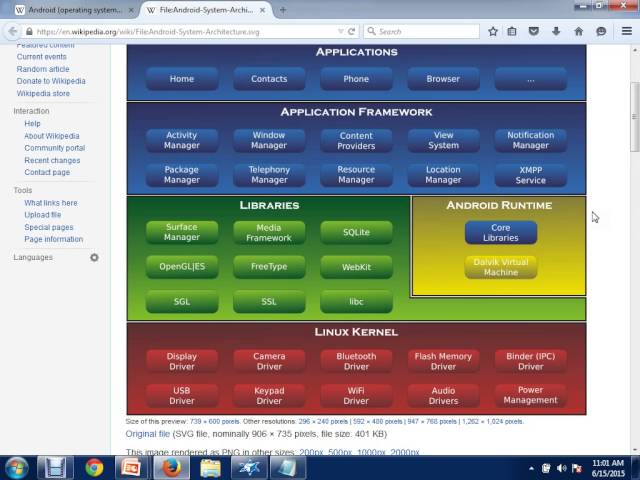Click the Languages settings gear icon
The height and width of the screenshot is (480, 640).
(x=94, y=257)
